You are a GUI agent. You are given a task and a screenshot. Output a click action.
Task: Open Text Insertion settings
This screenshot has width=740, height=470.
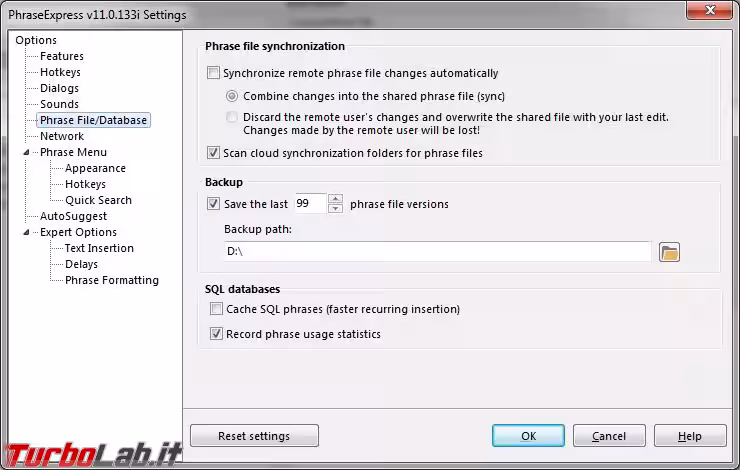tap(99, 248)
